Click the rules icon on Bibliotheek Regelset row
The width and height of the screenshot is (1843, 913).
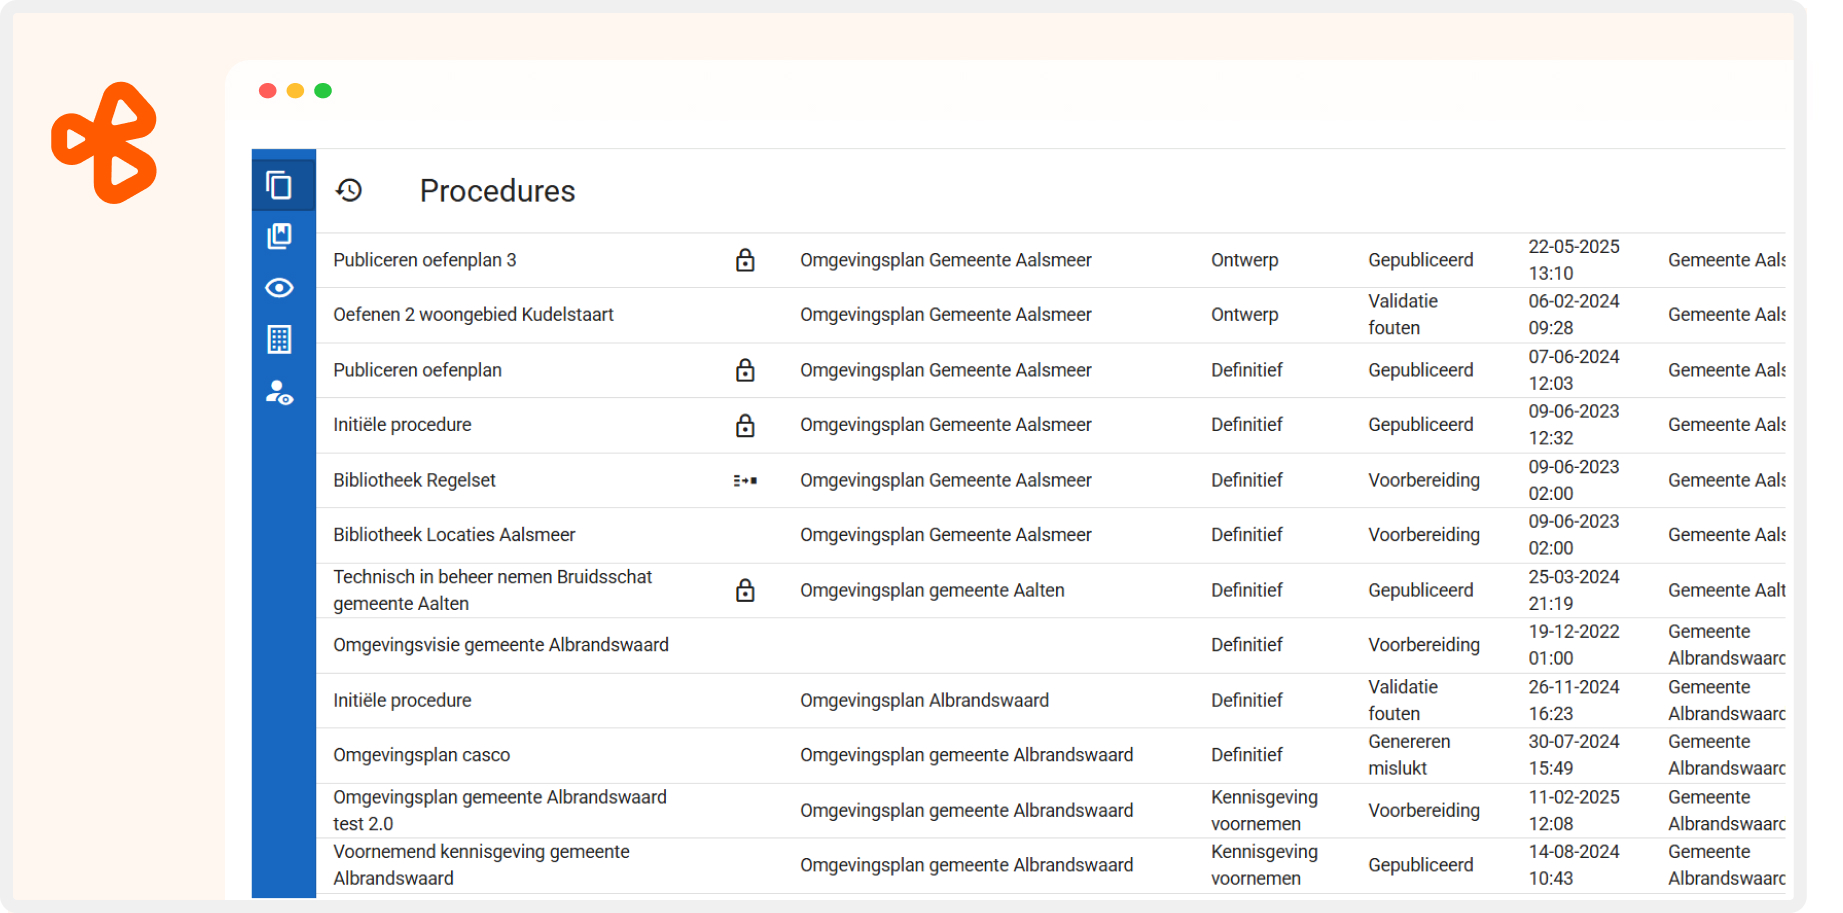[x=745, y=480]
